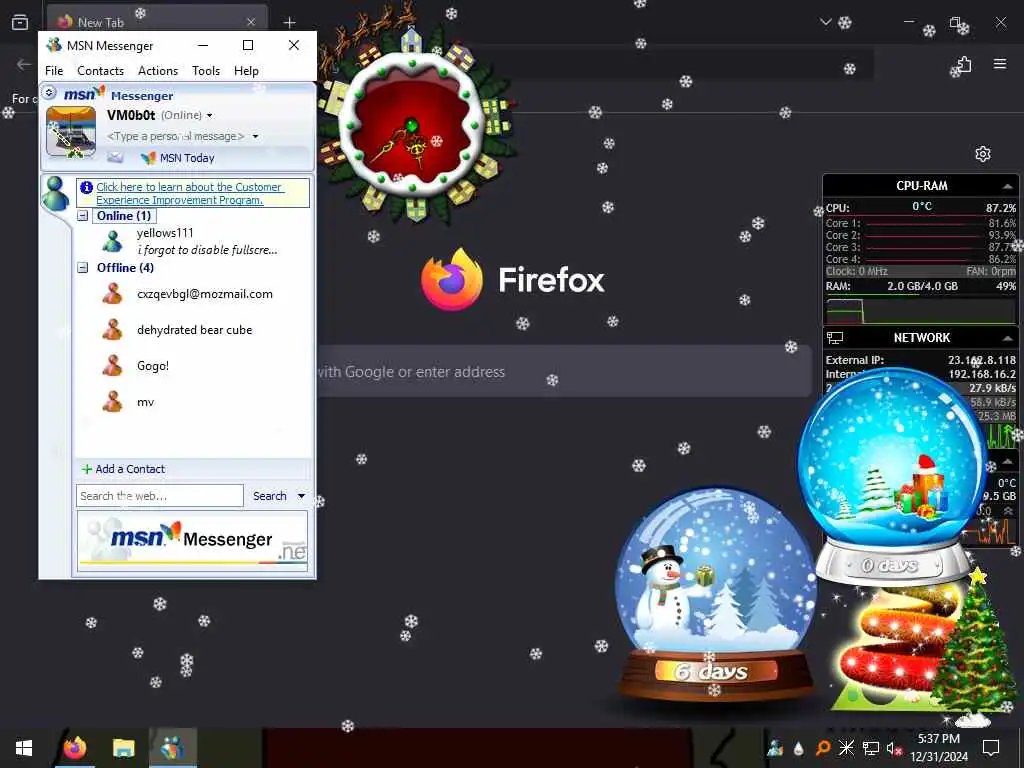1024x768 pixels.
Task: Collapse the Offline (4) group
Action: tap(83, 268)
